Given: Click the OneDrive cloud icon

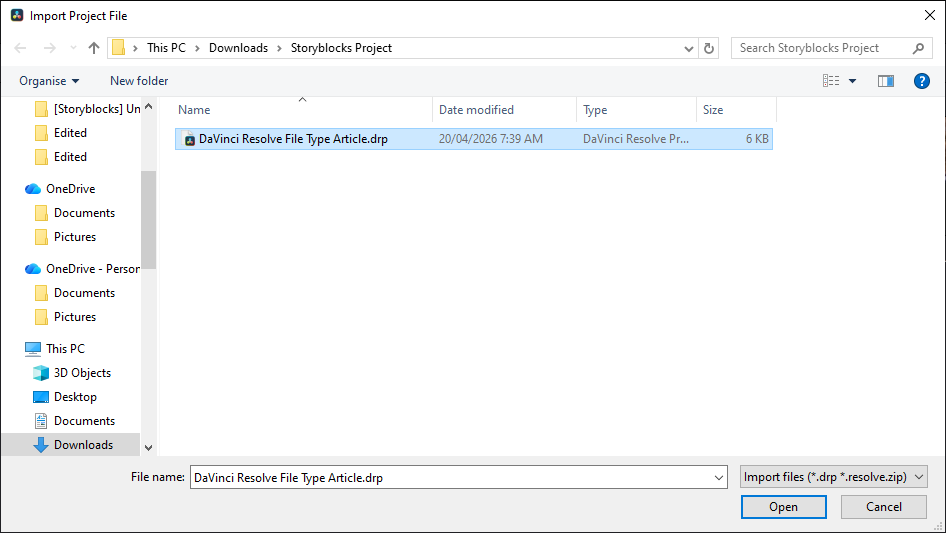Looking at the screenshot, I should click(33, 189).
